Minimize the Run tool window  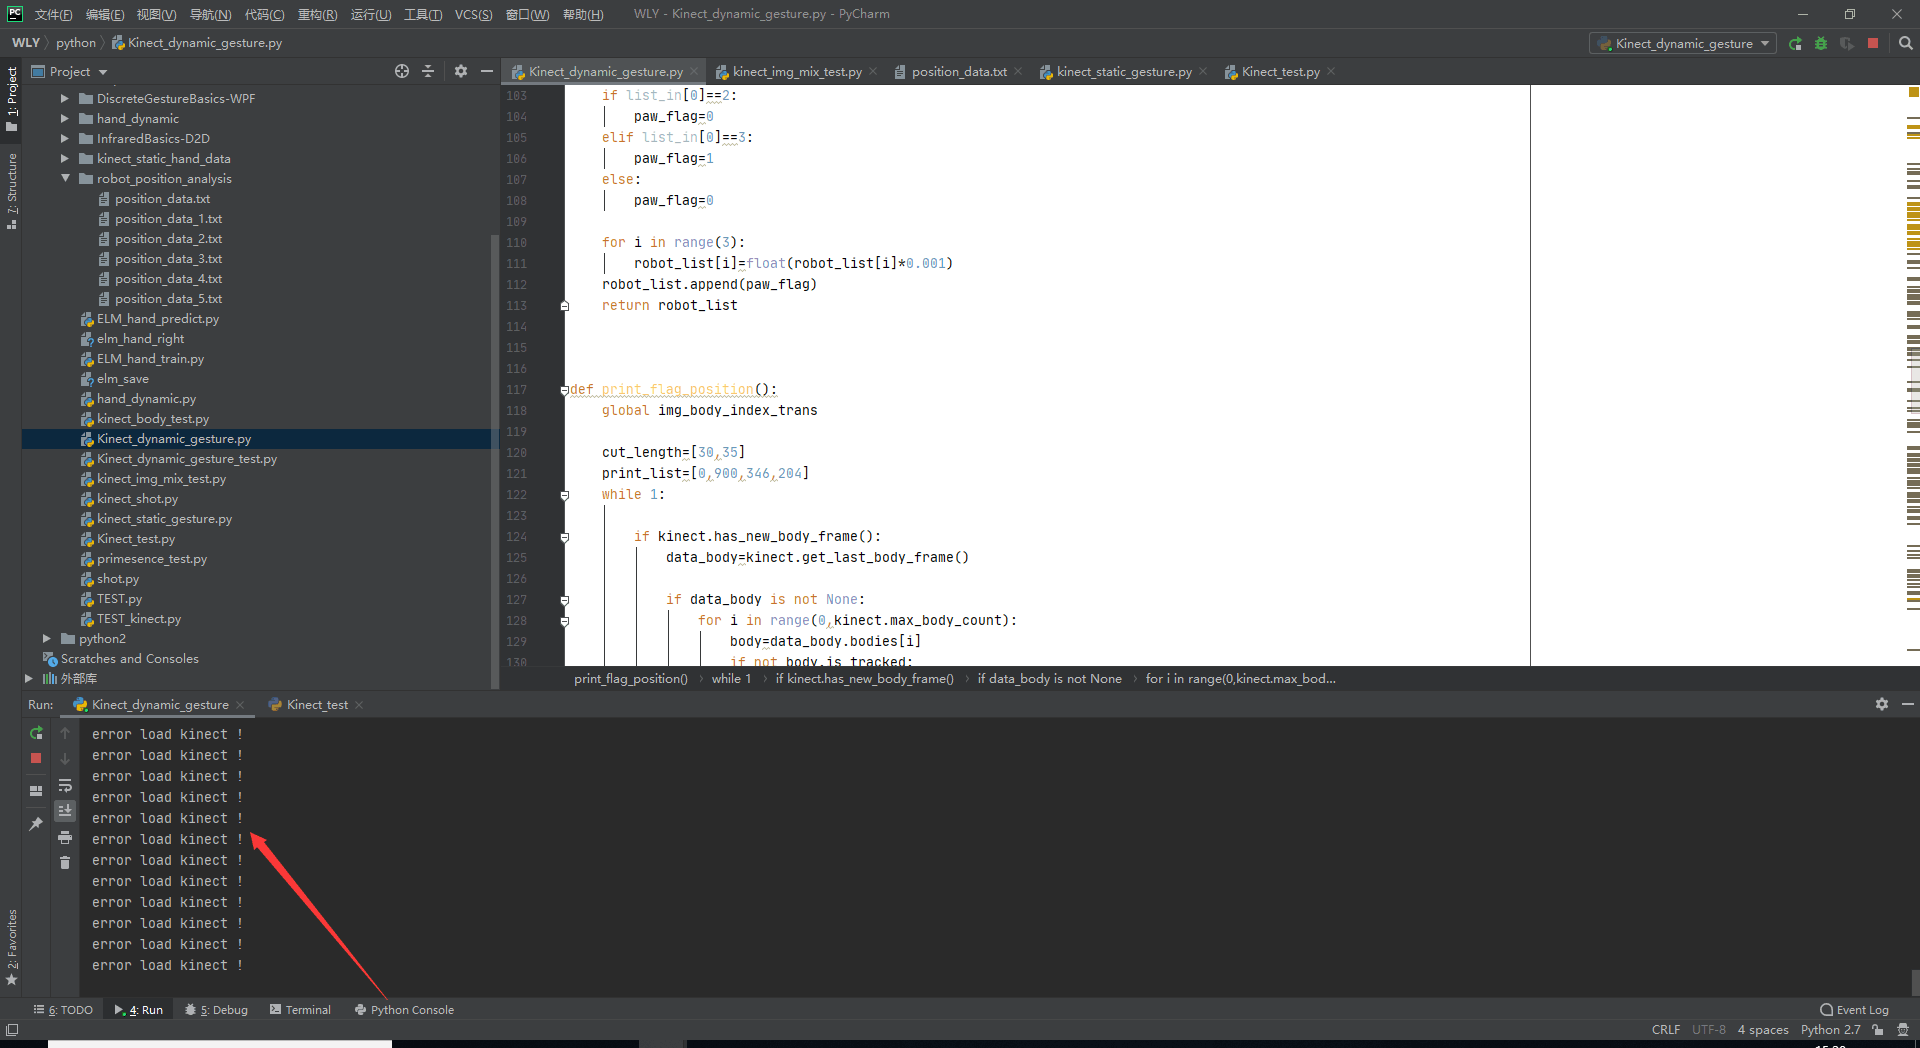(1908, 704)
